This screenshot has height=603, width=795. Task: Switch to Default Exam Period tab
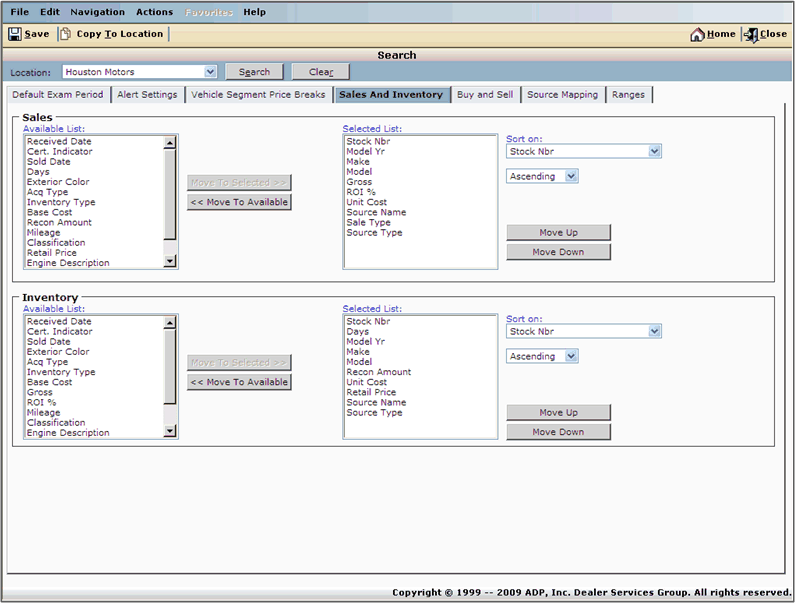tap(58, 94)
